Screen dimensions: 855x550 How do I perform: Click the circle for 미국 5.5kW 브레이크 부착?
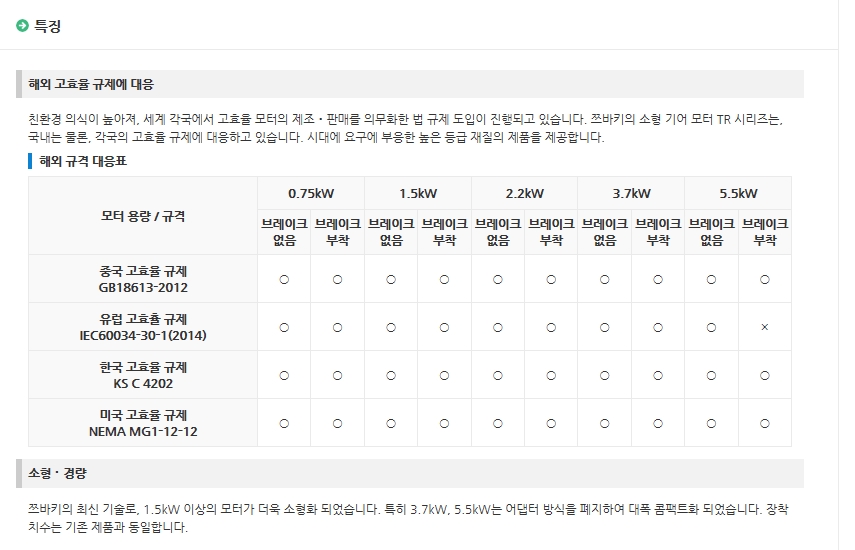point(764,423)
